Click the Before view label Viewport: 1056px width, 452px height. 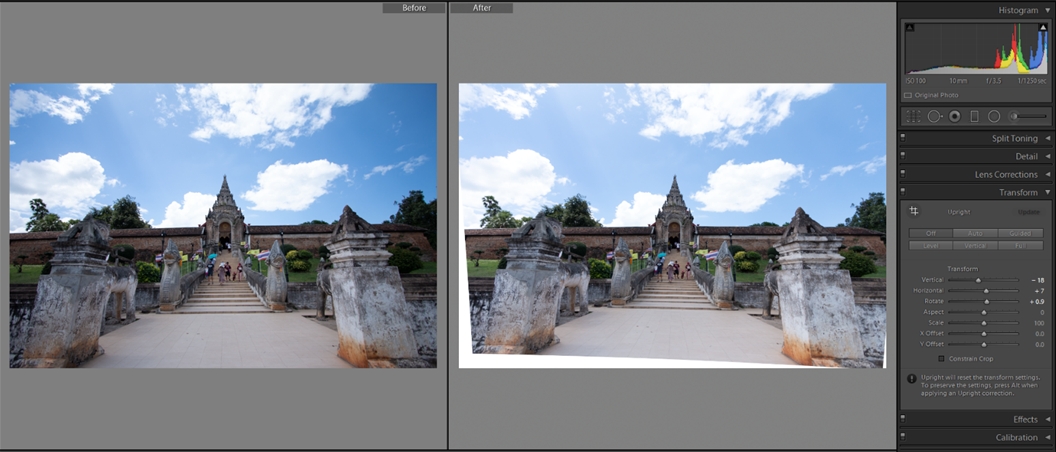414,8
